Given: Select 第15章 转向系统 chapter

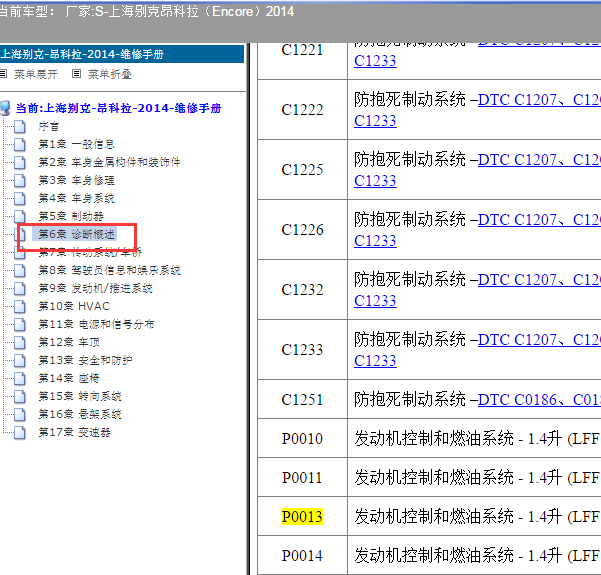Looking at the screenshot, I should [79, 397].
